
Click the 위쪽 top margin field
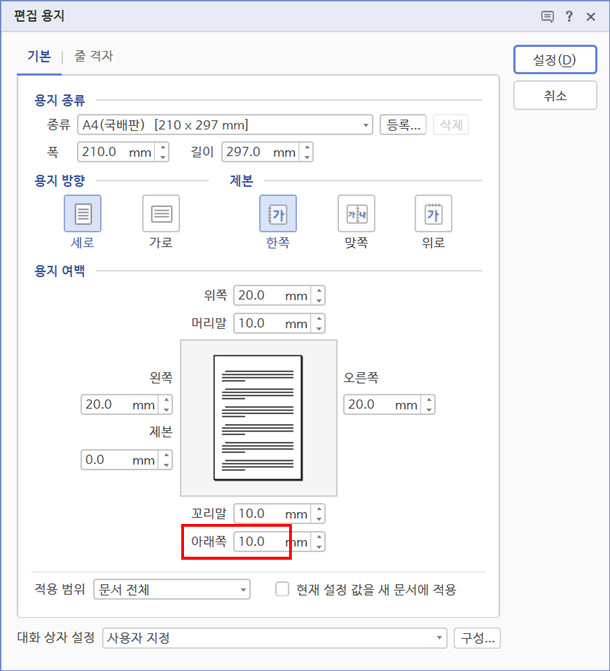click(274, 295)
